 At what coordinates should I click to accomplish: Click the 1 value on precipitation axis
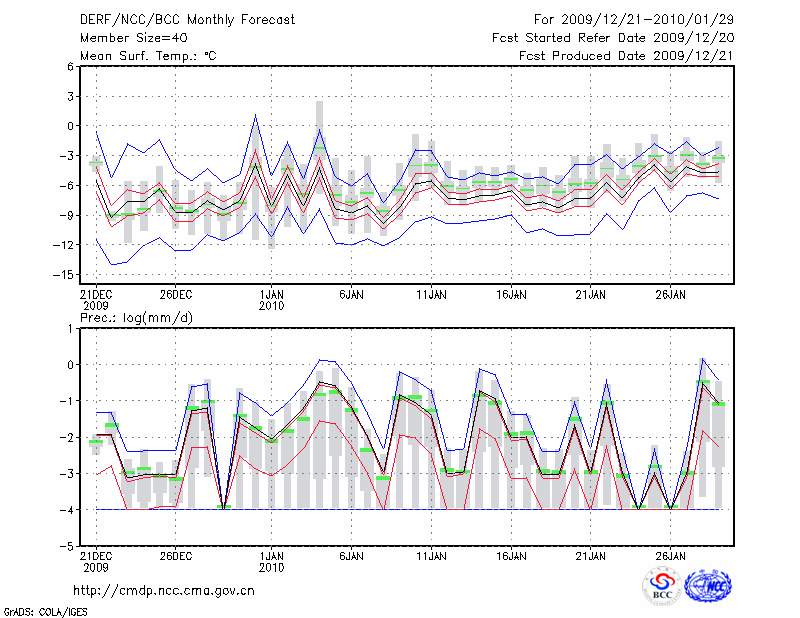tap(70, 328)
